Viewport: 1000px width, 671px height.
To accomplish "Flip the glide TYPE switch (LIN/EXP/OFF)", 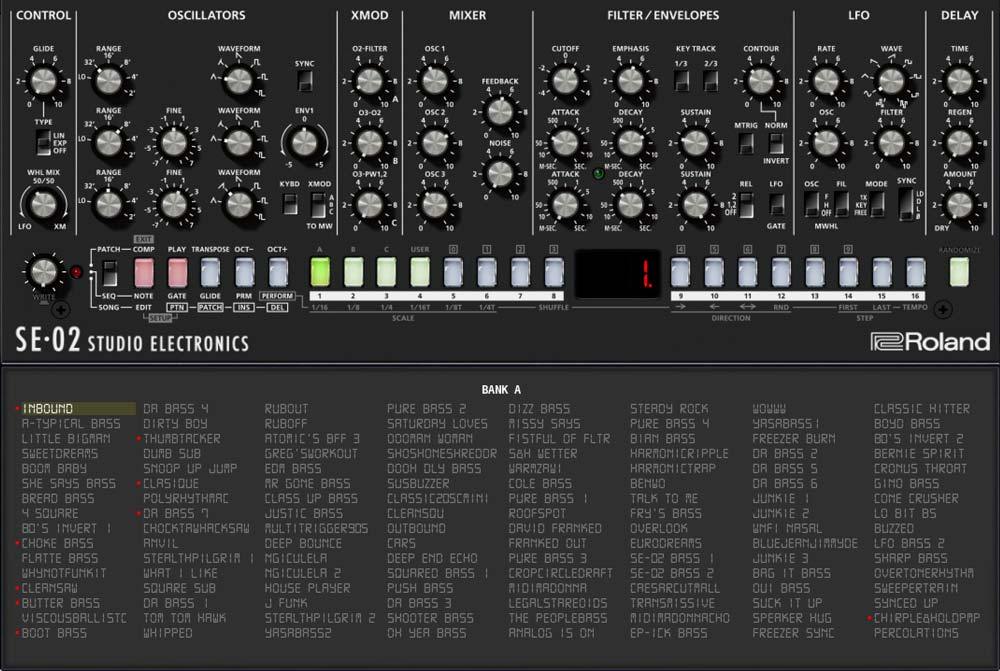I will pos(43,142).
